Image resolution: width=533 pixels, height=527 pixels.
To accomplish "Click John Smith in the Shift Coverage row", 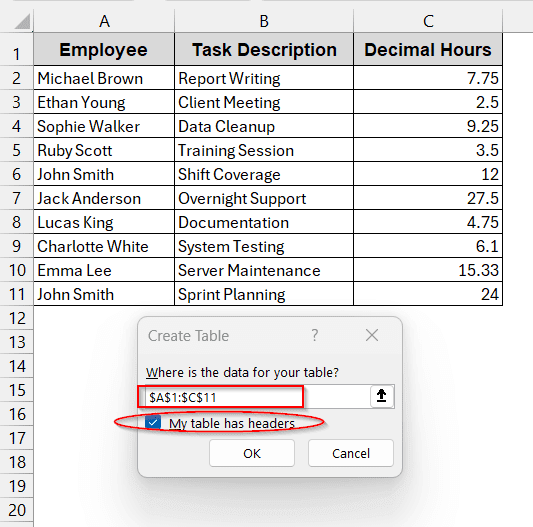I will (104, 174).
